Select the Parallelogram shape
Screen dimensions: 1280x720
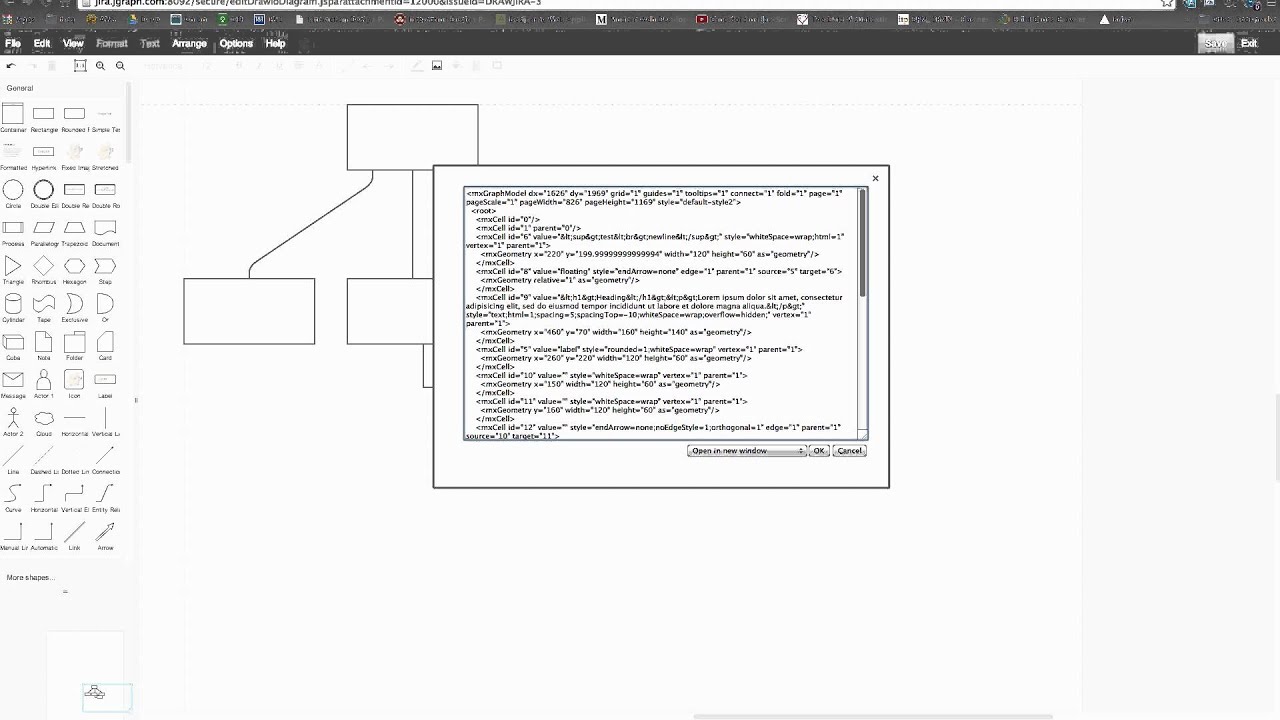coord(43,228)
